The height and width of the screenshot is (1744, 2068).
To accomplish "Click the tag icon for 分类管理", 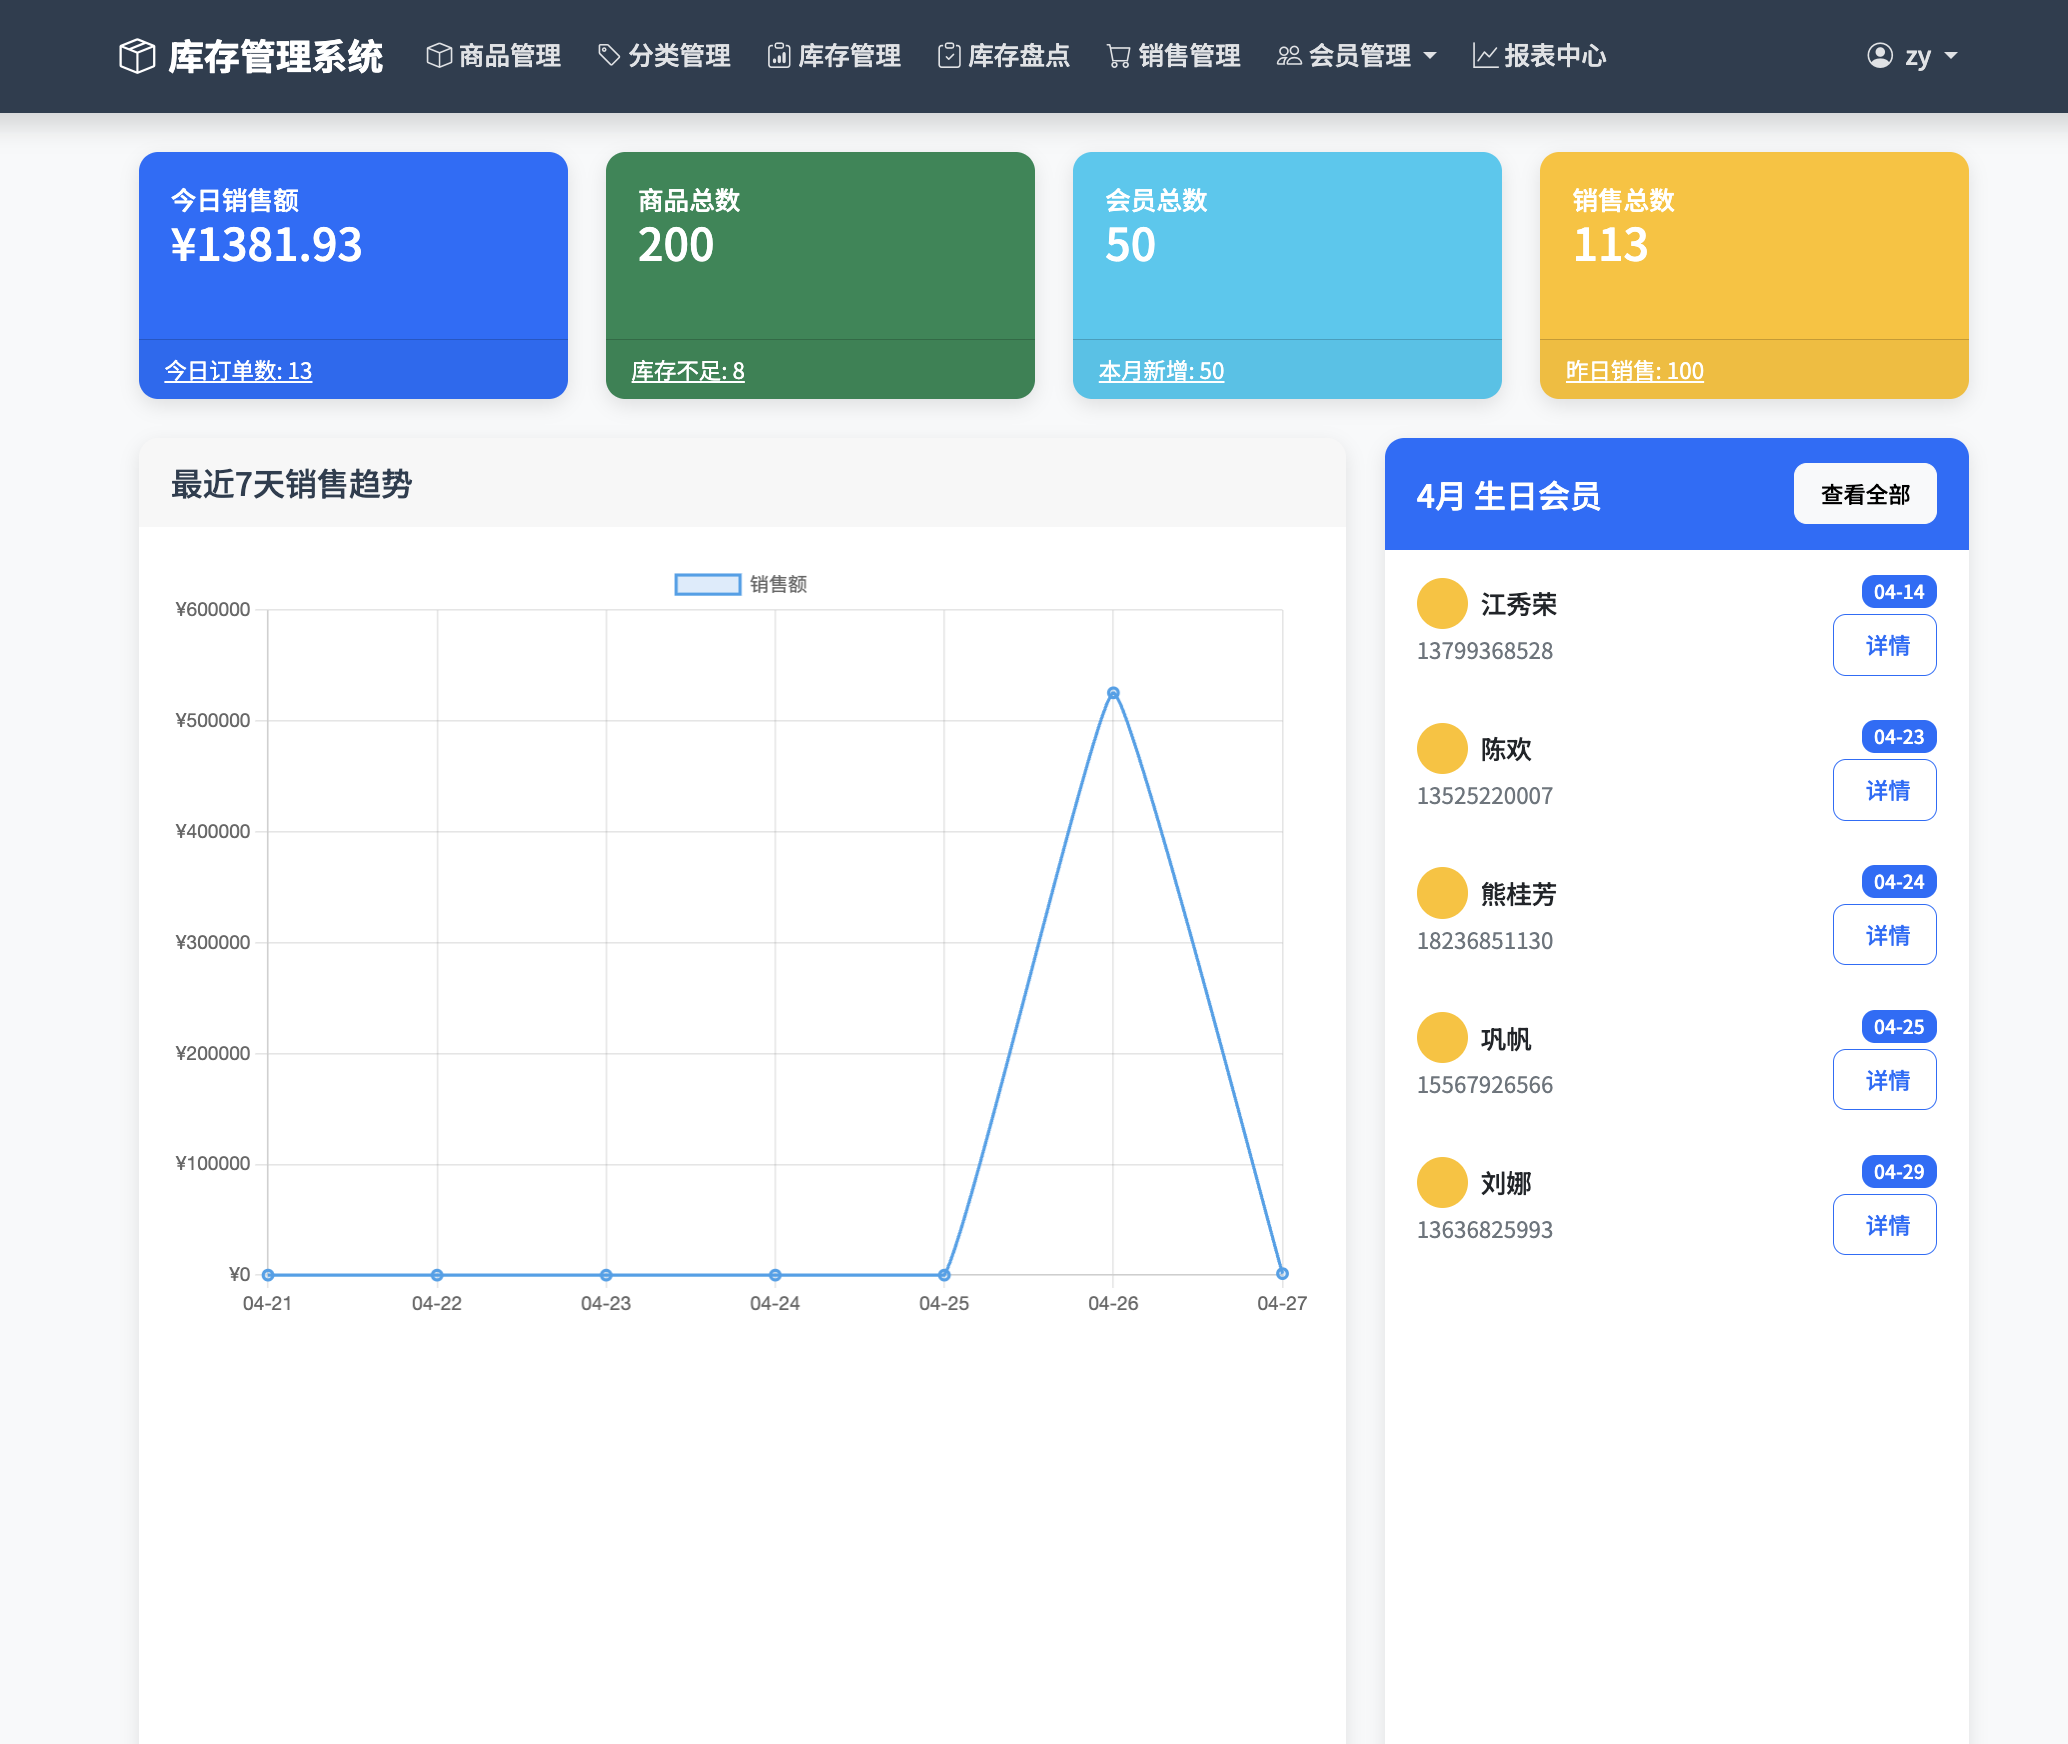I will [x=608, y=56].
